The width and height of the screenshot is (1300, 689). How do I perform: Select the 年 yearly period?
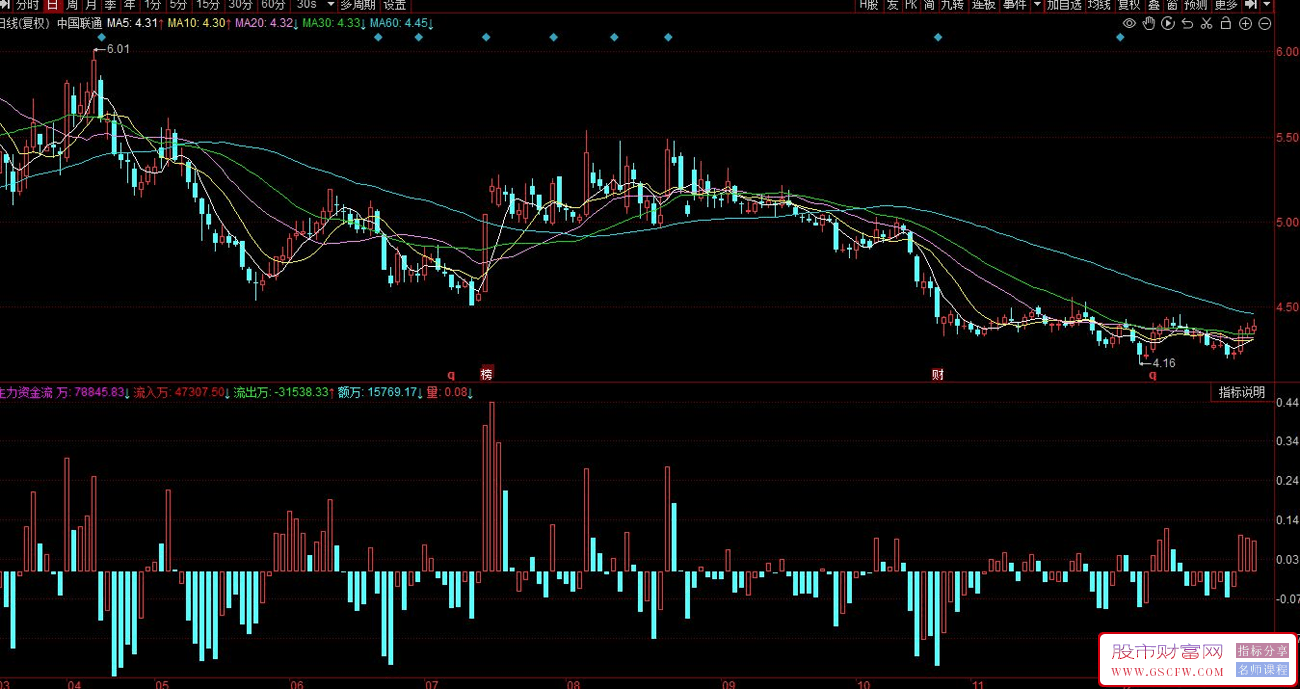click(x=129, y=5)
